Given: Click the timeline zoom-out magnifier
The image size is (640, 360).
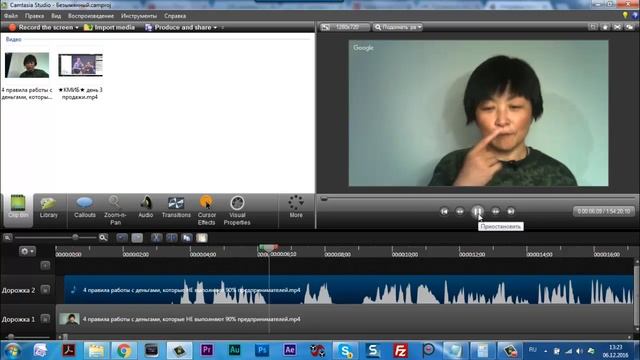Looking at the screenshot, I should (7, 237).
